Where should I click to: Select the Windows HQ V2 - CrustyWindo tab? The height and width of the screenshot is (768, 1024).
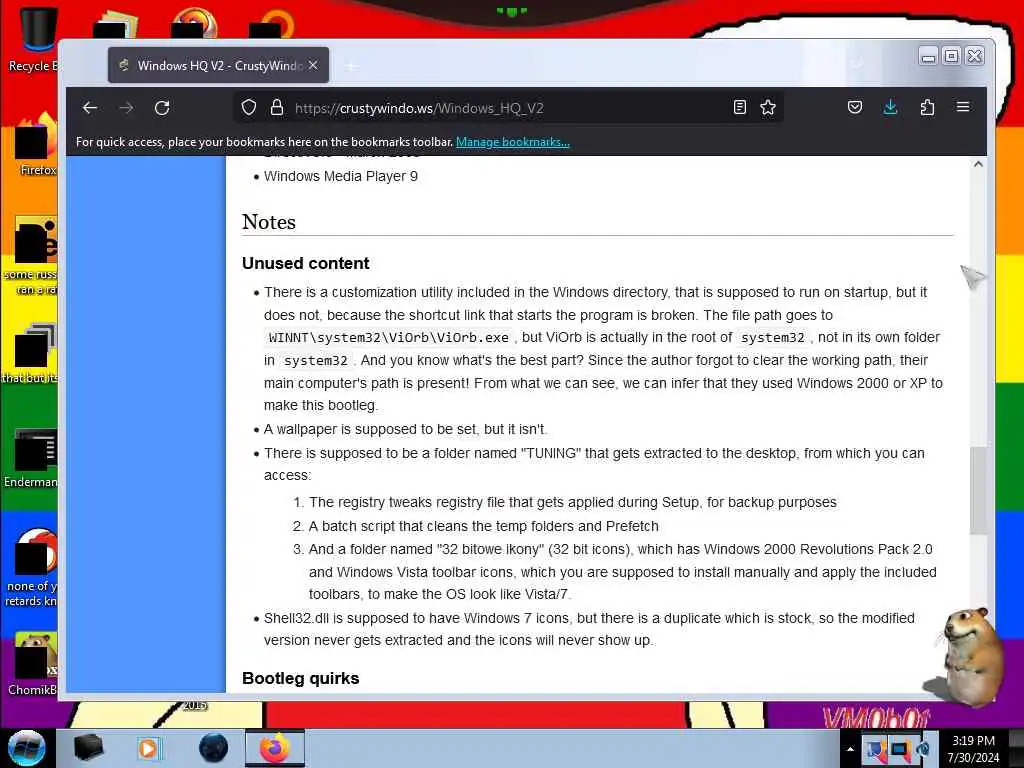(x=218, y=65)
